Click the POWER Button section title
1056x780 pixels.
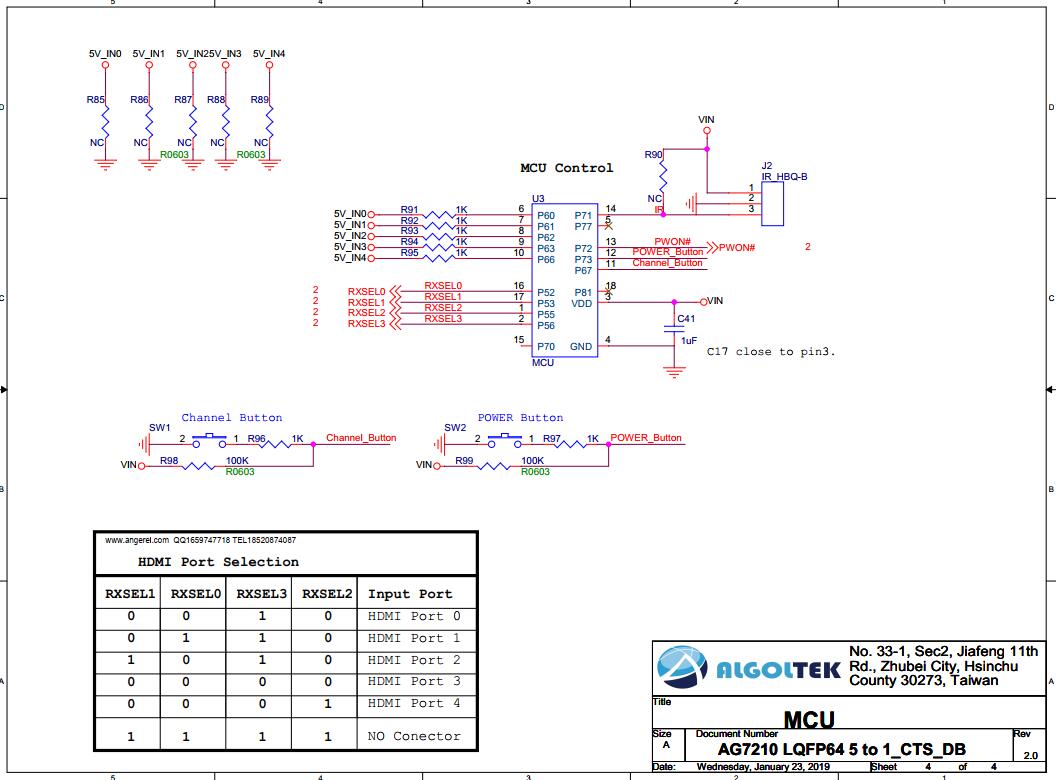click(521, 418)
